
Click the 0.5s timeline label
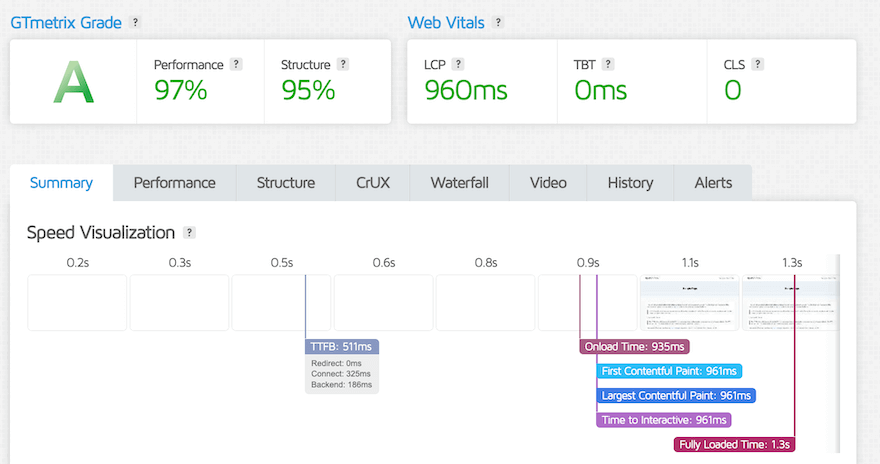coord(282,263)
